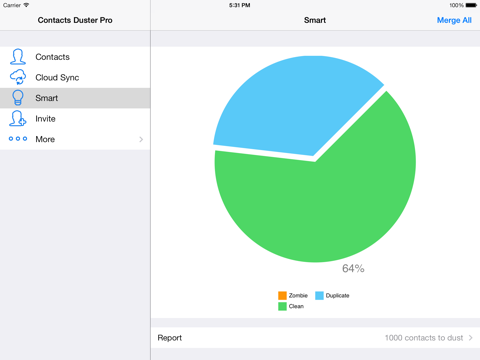Open the Invite sidebar item
This screenshot has width=480, height=360.
(75, 119)
